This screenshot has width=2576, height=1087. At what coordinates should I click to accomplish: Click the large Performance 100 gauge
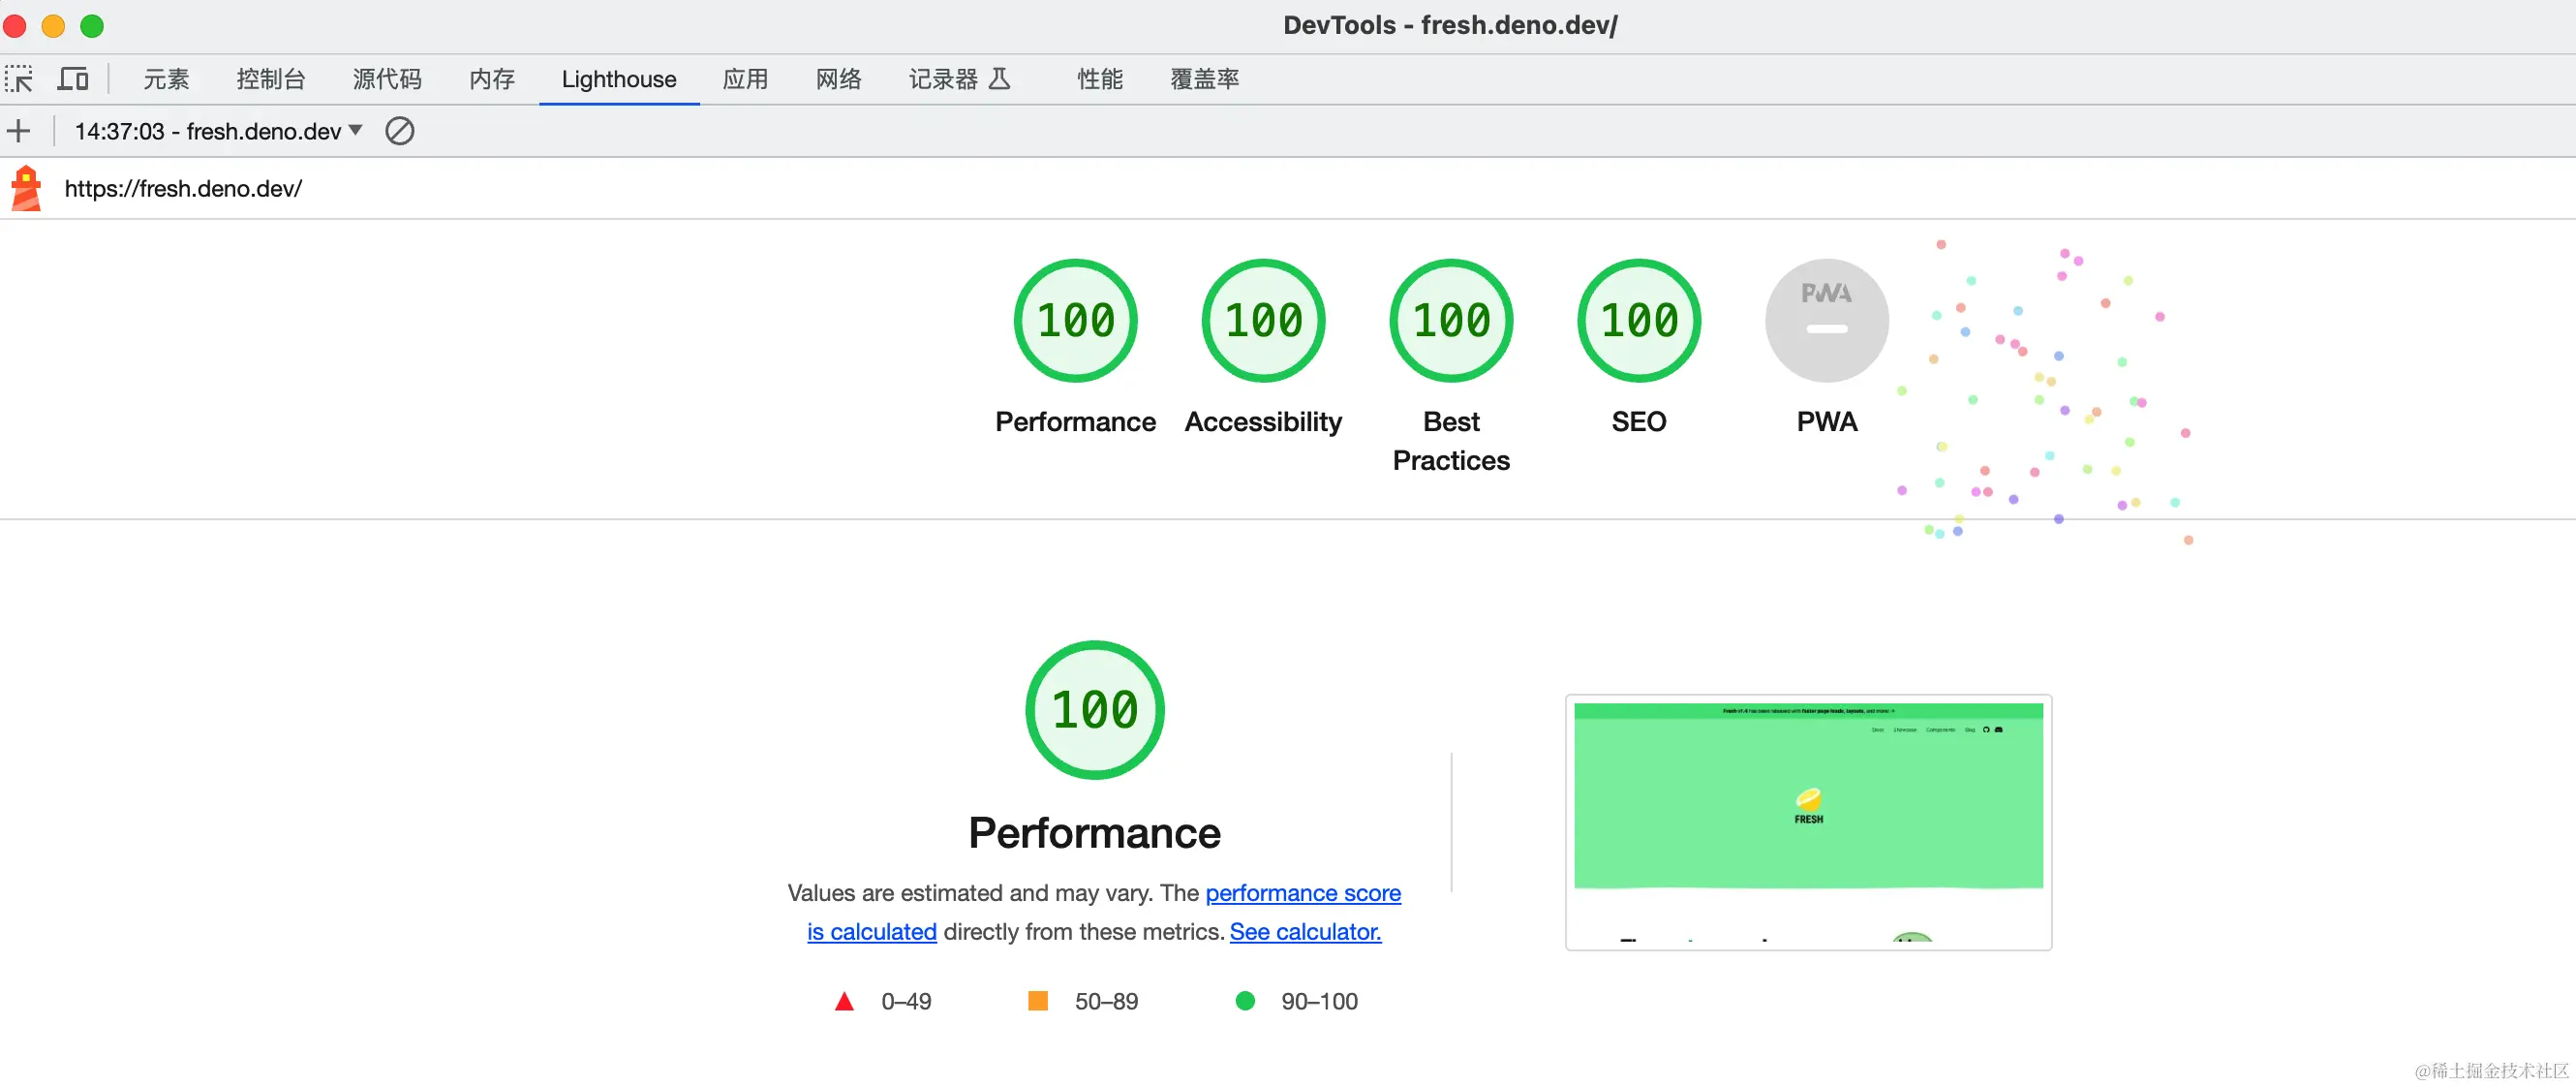(1095, 710)
